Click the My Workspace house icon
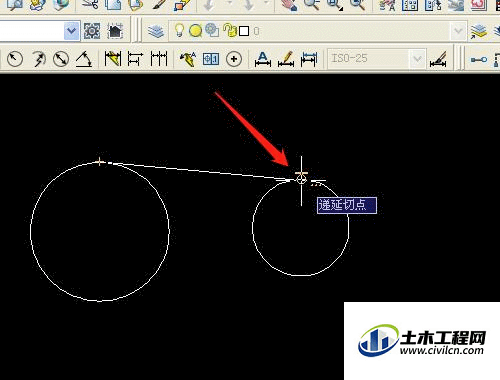 (x=115, y=31)
